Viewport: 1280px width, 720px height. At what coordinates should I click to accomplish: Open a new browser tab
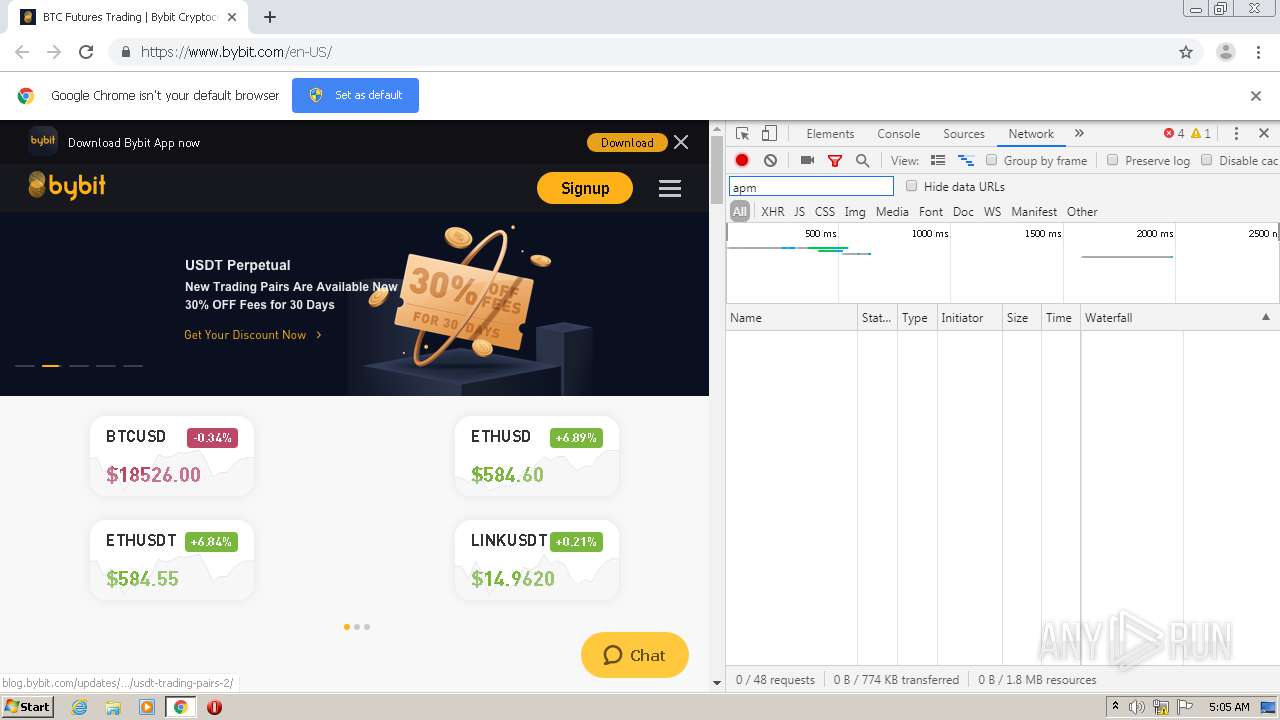coord(270,17)
